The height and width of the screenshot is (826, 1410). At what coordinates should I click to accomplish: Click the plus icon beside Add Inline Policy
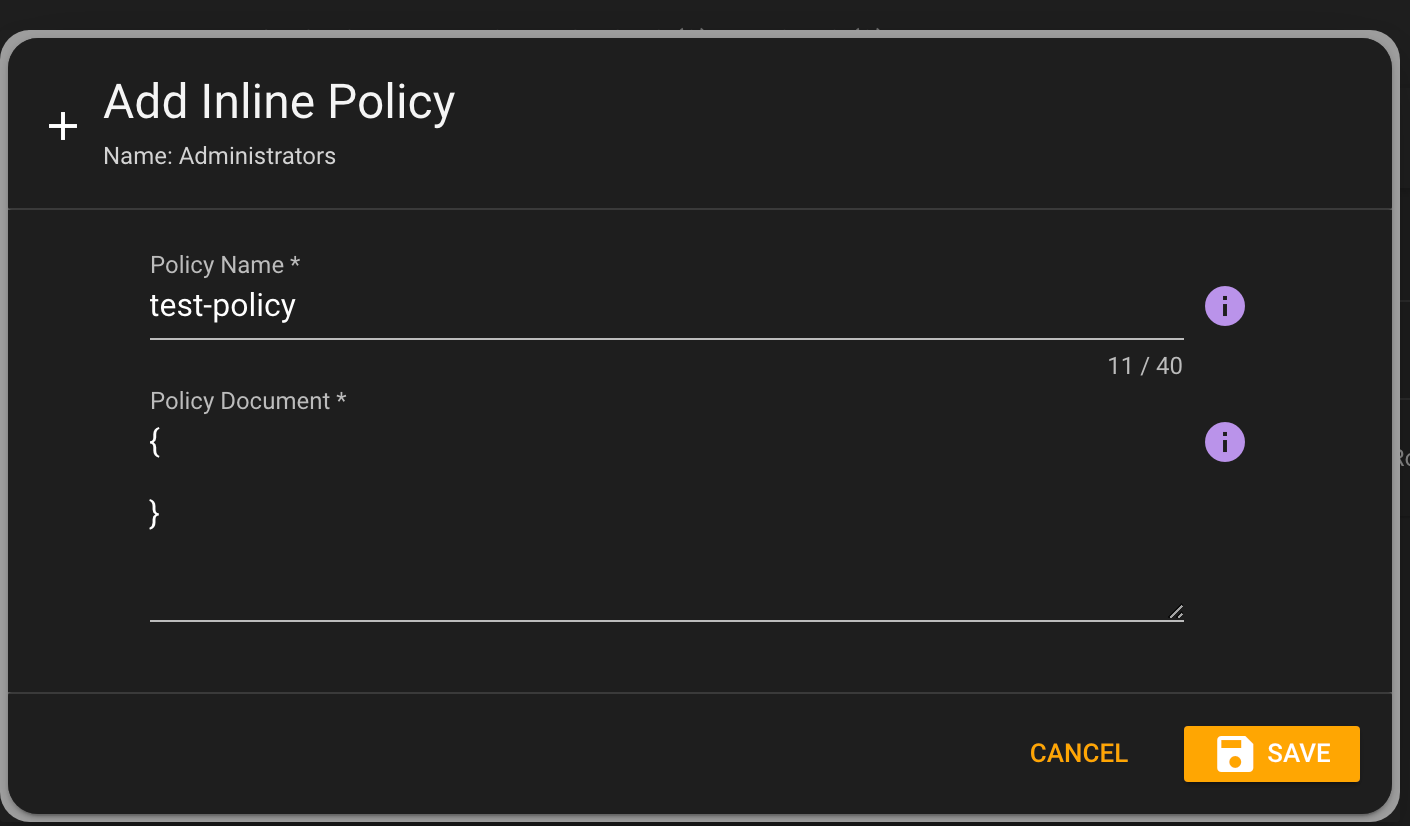63,126
